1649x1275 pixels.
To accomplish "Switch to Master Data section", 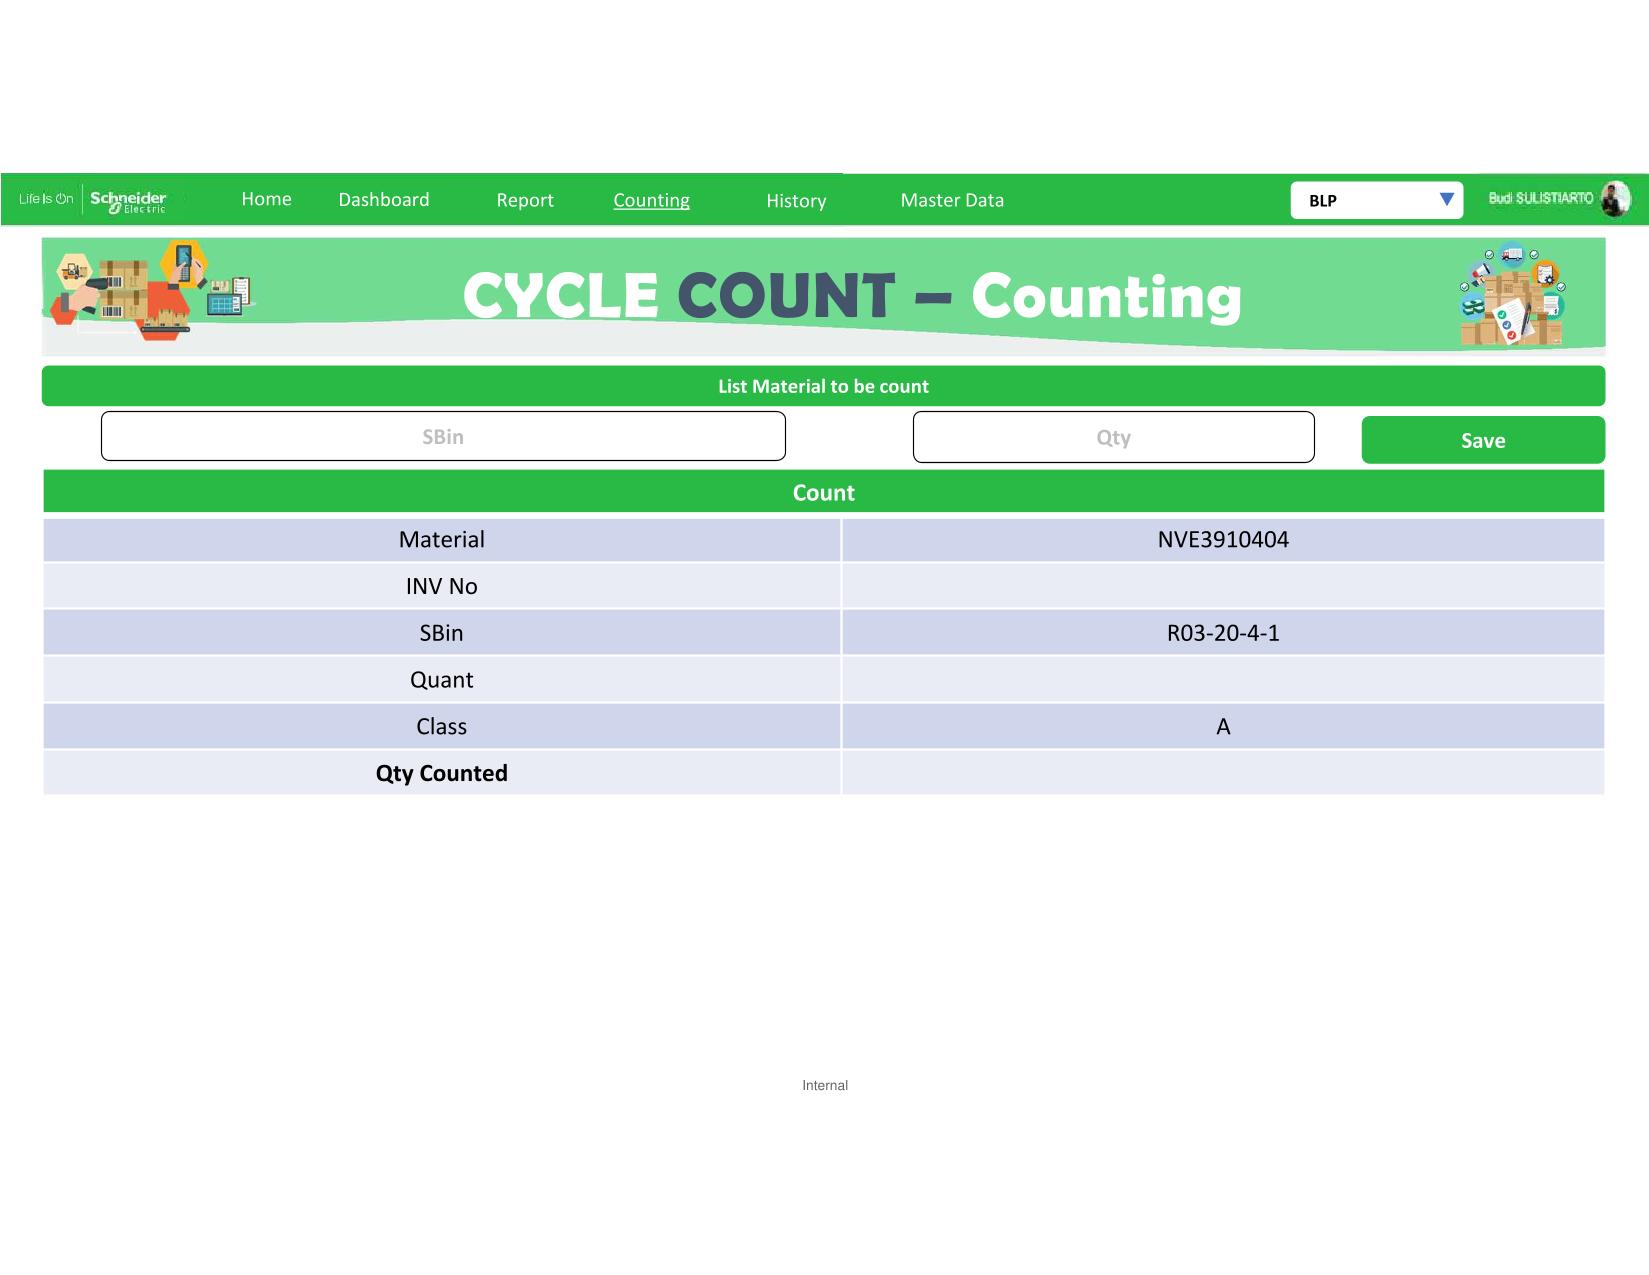I will (x=952, y=200).
